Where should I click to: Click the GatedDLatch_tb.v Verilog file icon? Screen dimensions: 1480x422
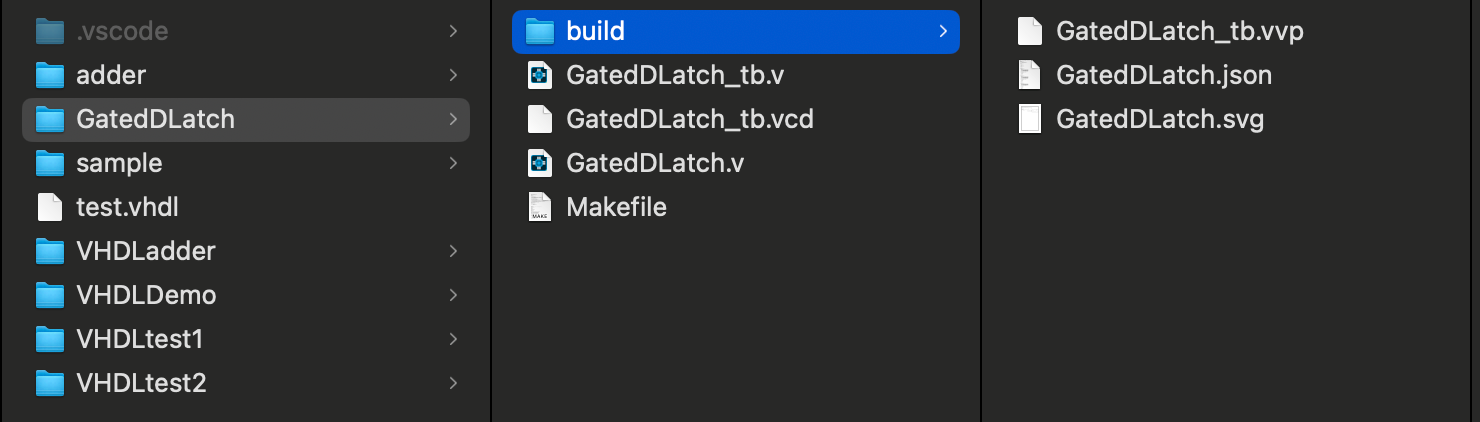[x=540, y=75]
